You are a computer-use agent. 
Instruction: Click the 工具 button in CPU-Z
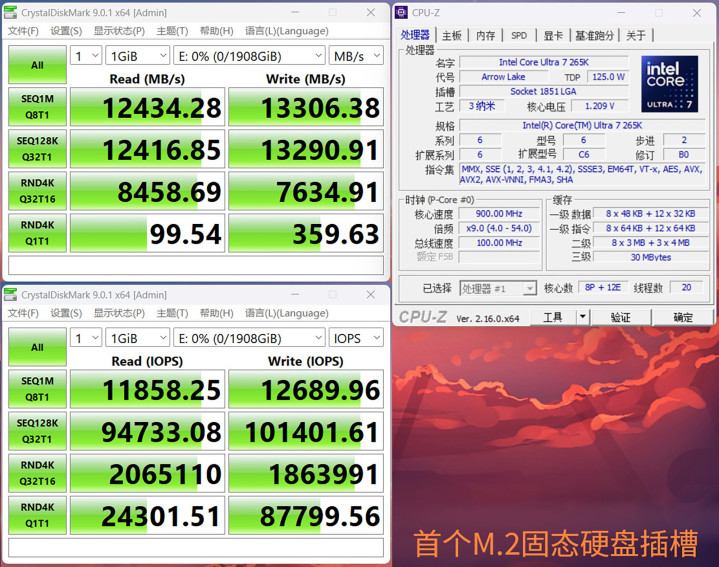[553, 317]
